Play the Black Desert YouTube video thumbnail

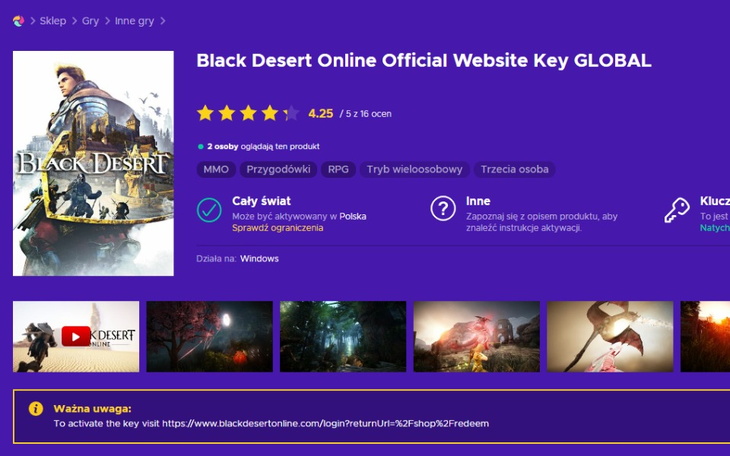click(76, 336)
